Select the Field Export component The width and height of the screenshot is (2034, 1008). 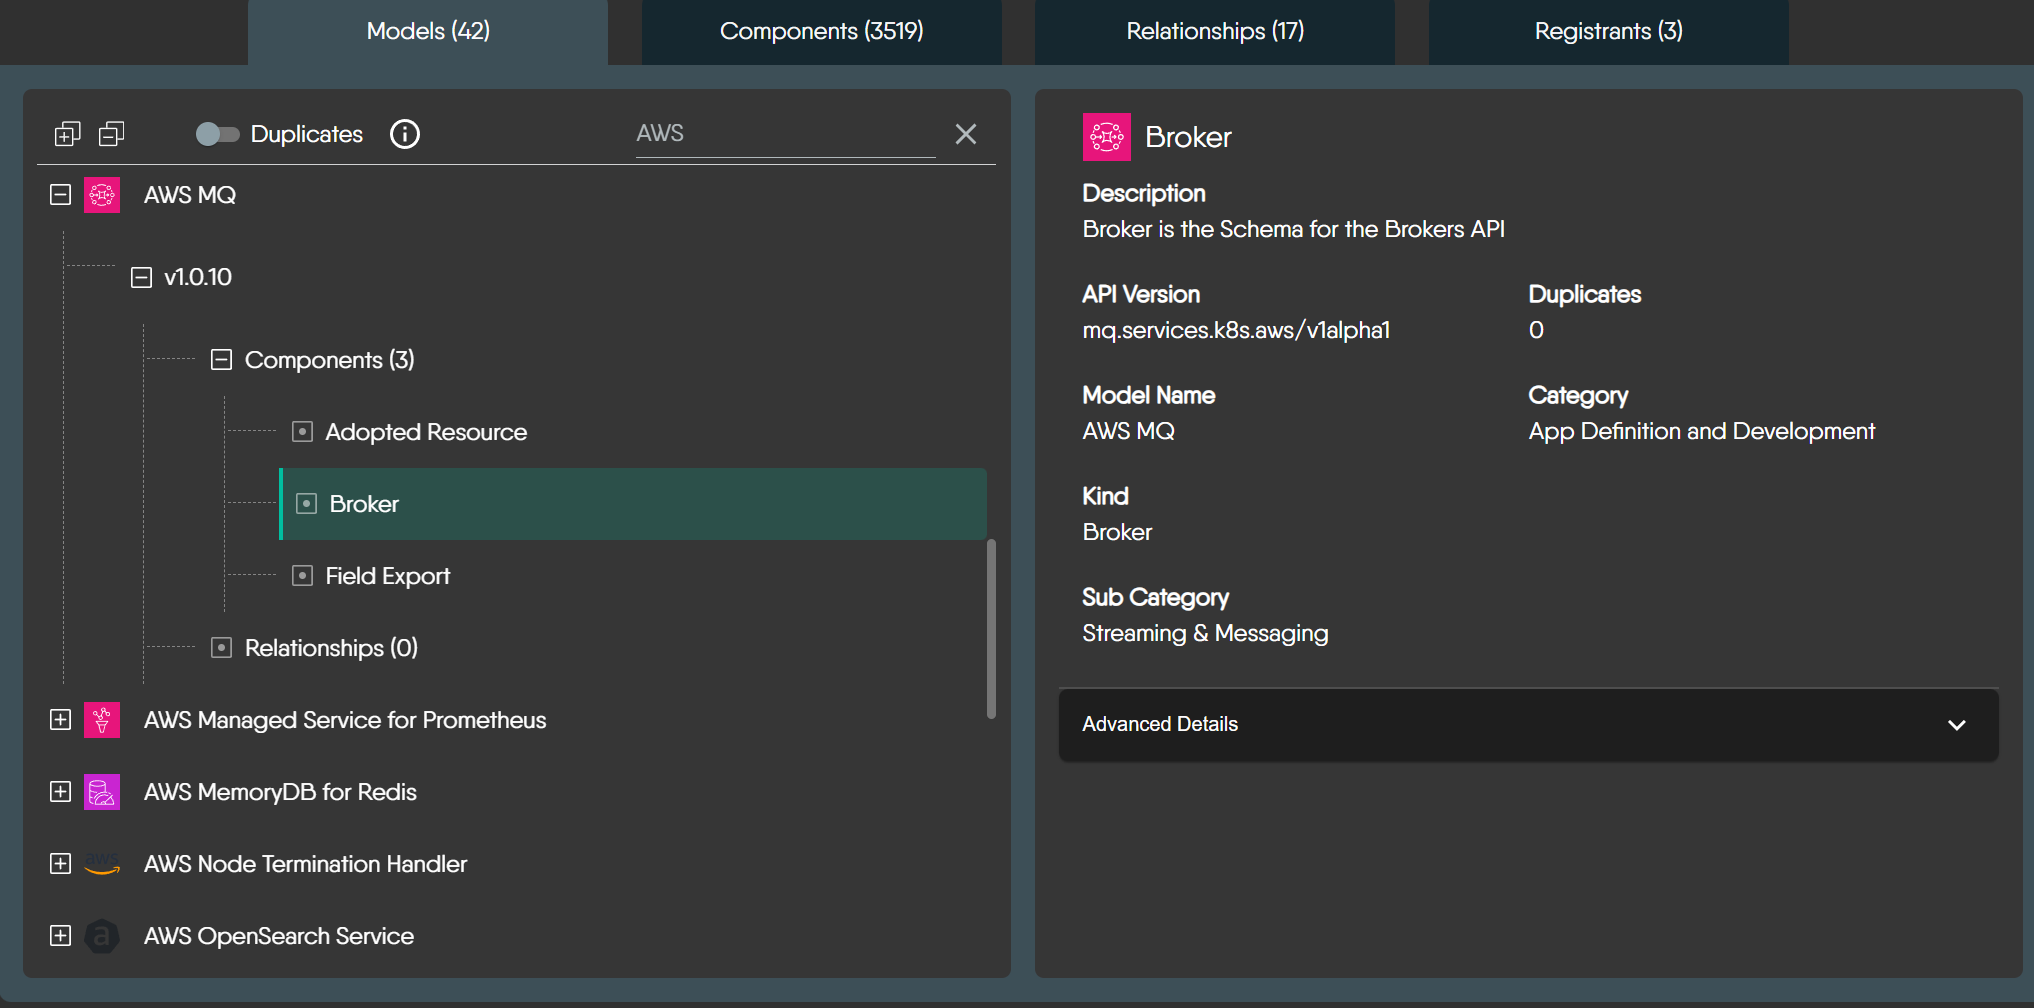click(x=387, y=576)
